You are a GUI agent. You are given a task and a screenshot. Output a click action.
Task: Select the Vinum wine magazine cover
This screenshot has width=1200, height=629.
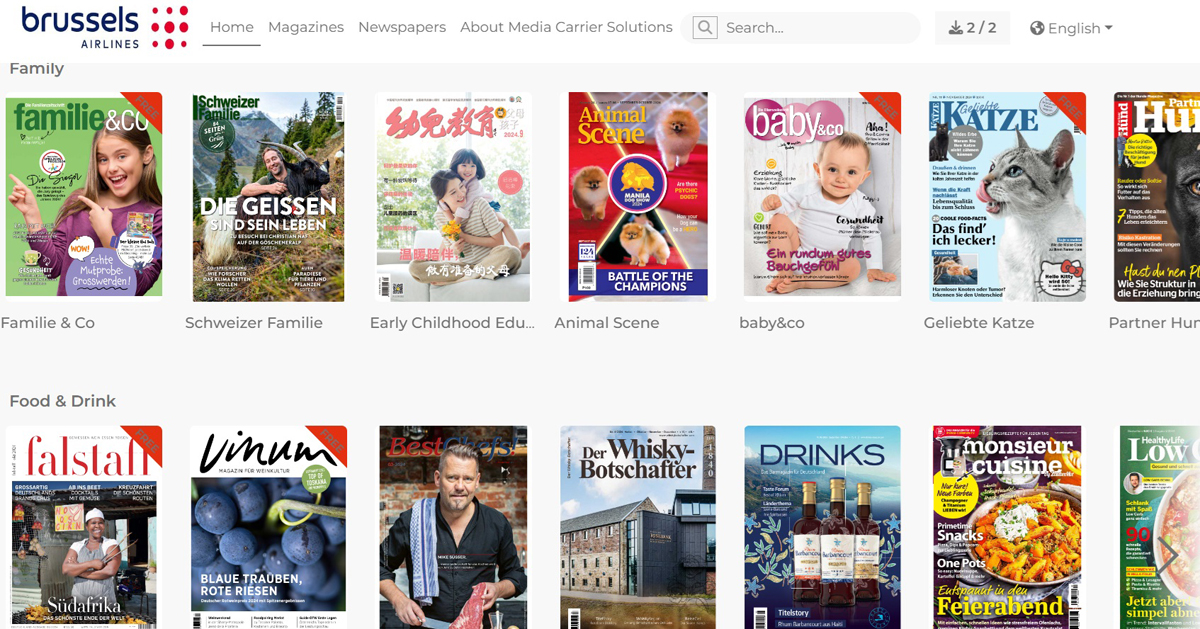pyautogui.click(x=268, y=527)
